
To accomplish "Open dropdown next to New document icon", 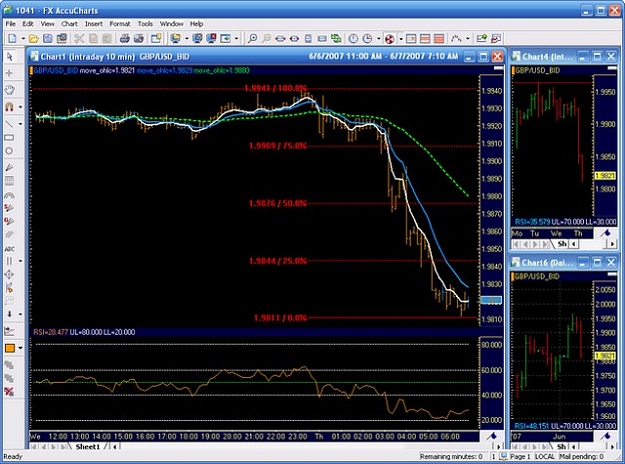I will click(23, 39).
